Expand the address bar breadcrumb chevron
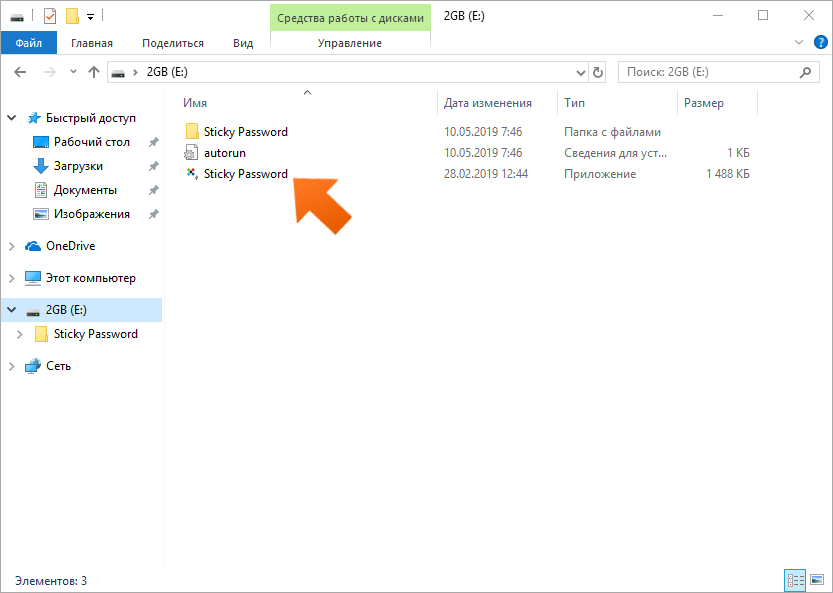Viewport: 833px width, 593px height. pos(135,72)
